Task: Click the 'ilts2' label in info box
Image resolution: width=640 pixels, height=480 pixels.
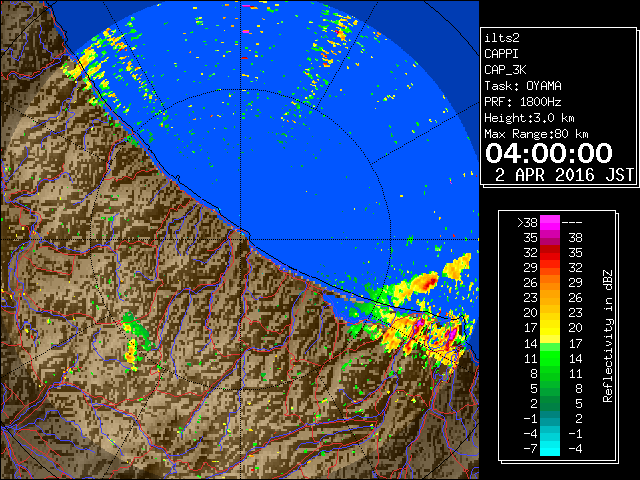Action: tap(502, 38)
